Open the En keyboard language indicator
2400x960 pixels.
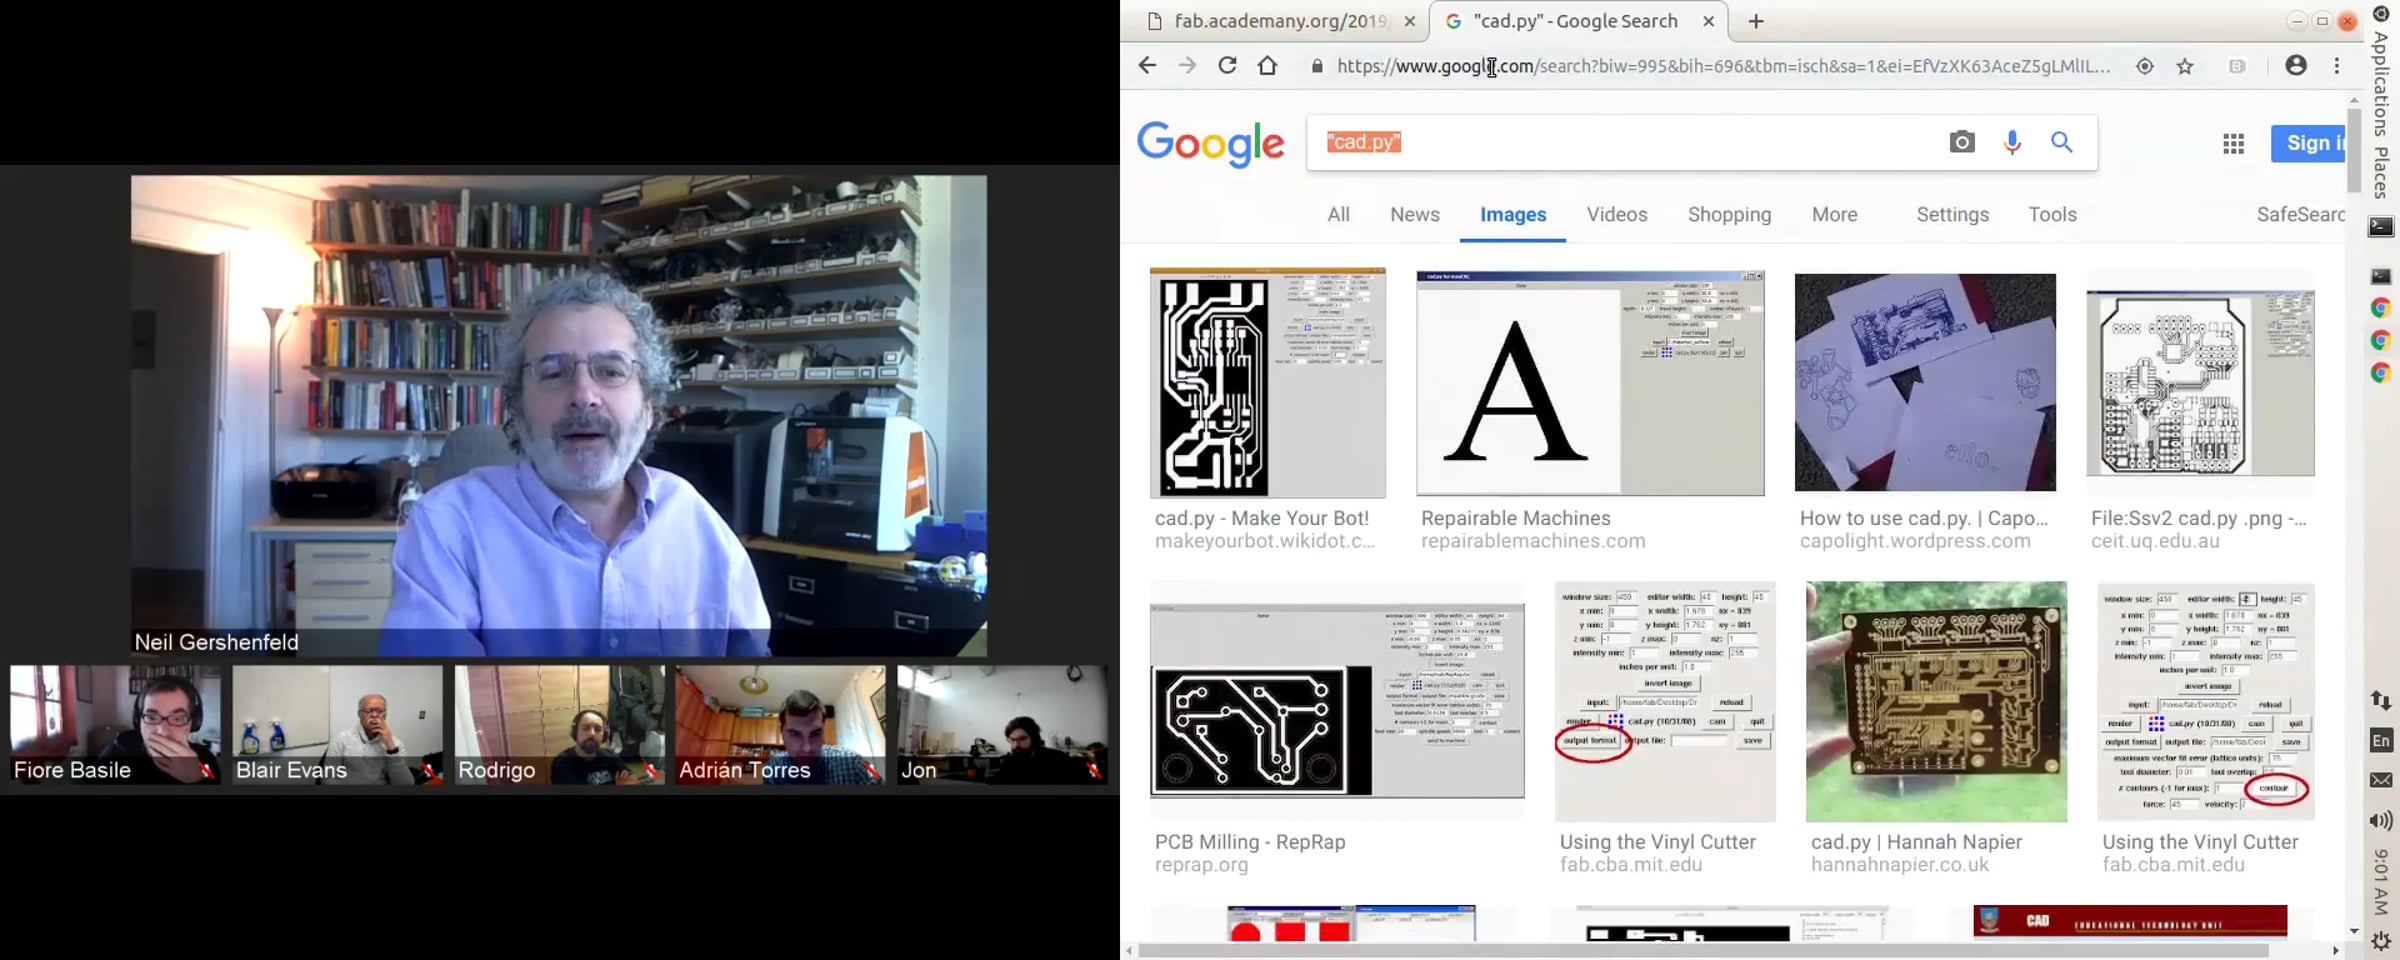coord(2381,741)
